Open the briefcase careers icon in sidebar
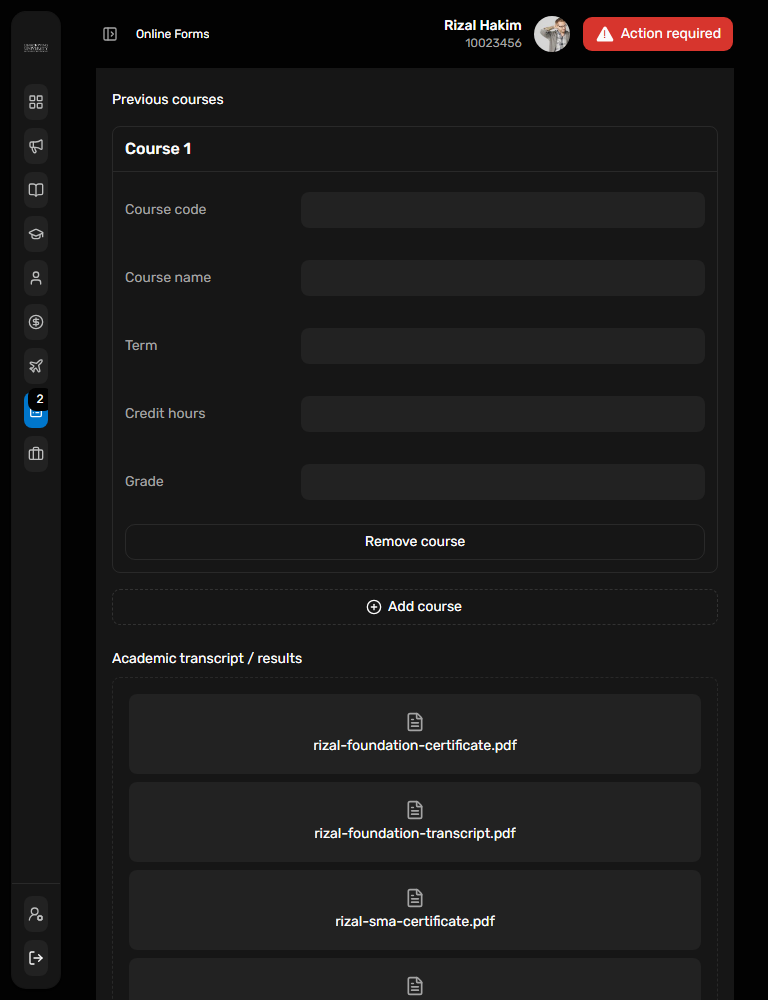Screen dimensions: 768x1000 (x=36, y=454)
